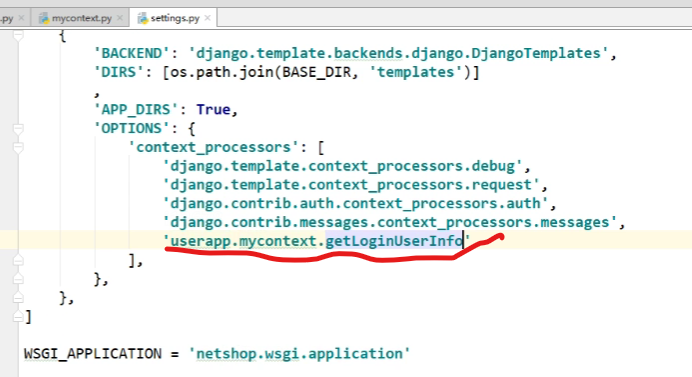Viewport: 692px width, 377px height.
Task: Click the 'django.template.context_processors.debug' string
Action: coord(343,166)
